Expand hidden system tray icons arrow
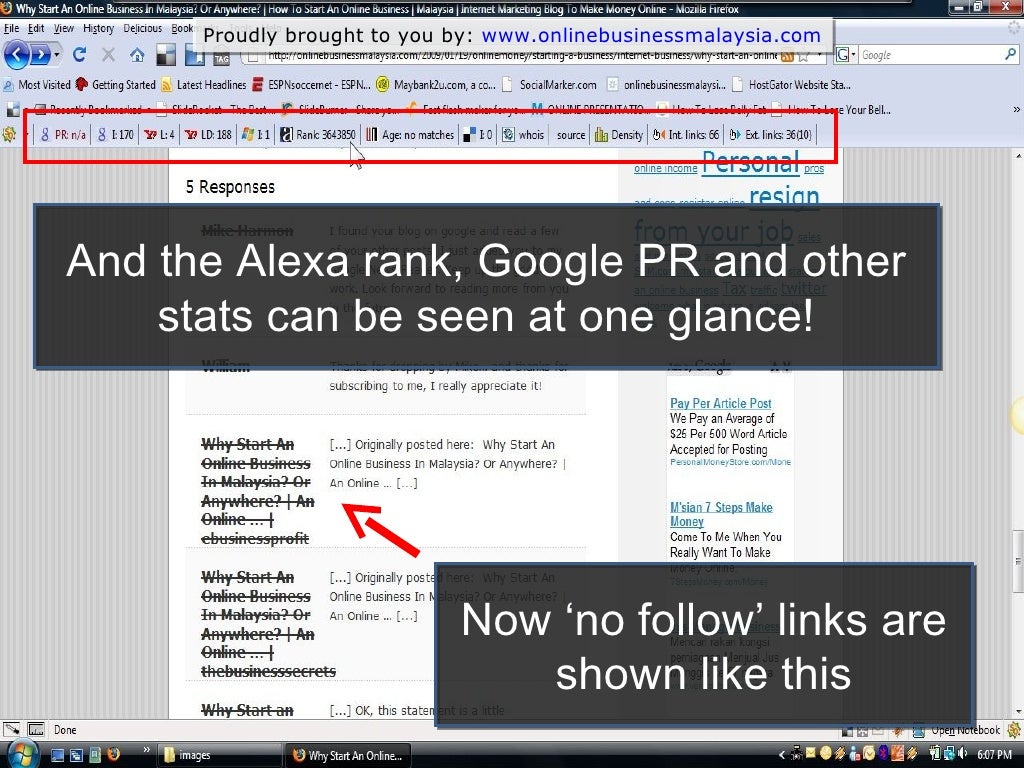This screenshot has height=768, width=1024. click(782, 755)
